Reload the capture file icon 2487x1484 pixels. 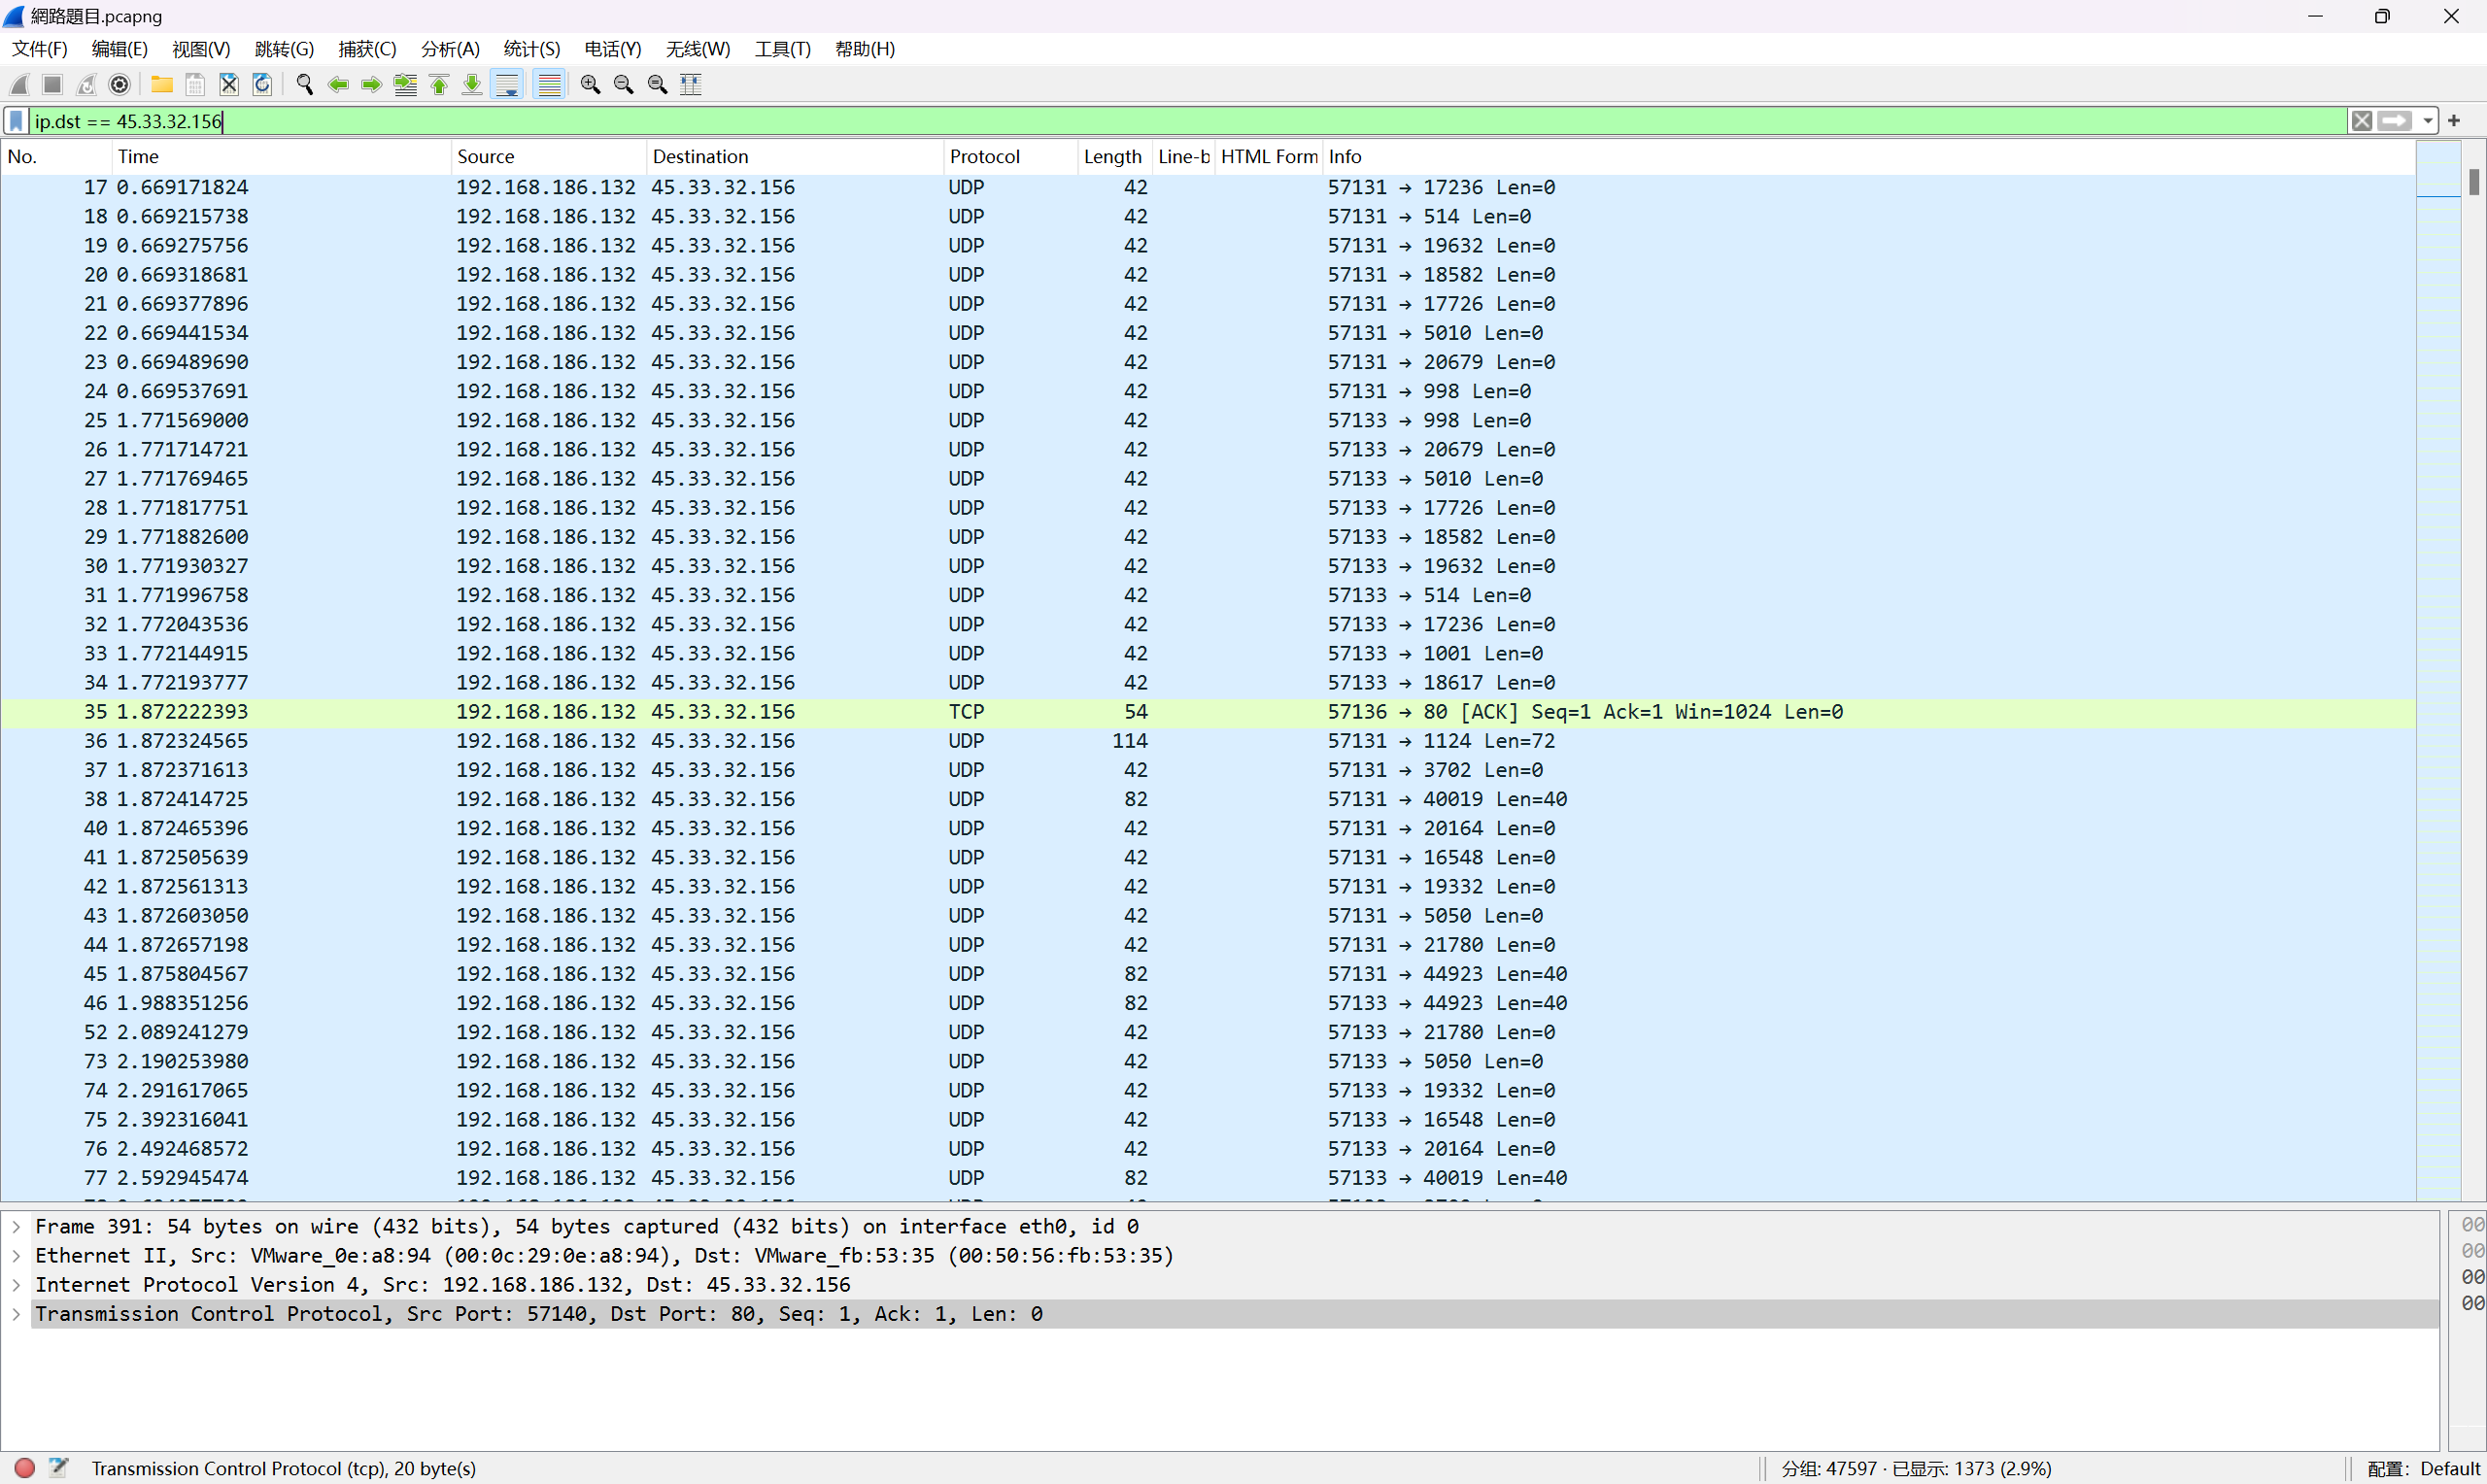pyautogui.click(x=262, y=85)
